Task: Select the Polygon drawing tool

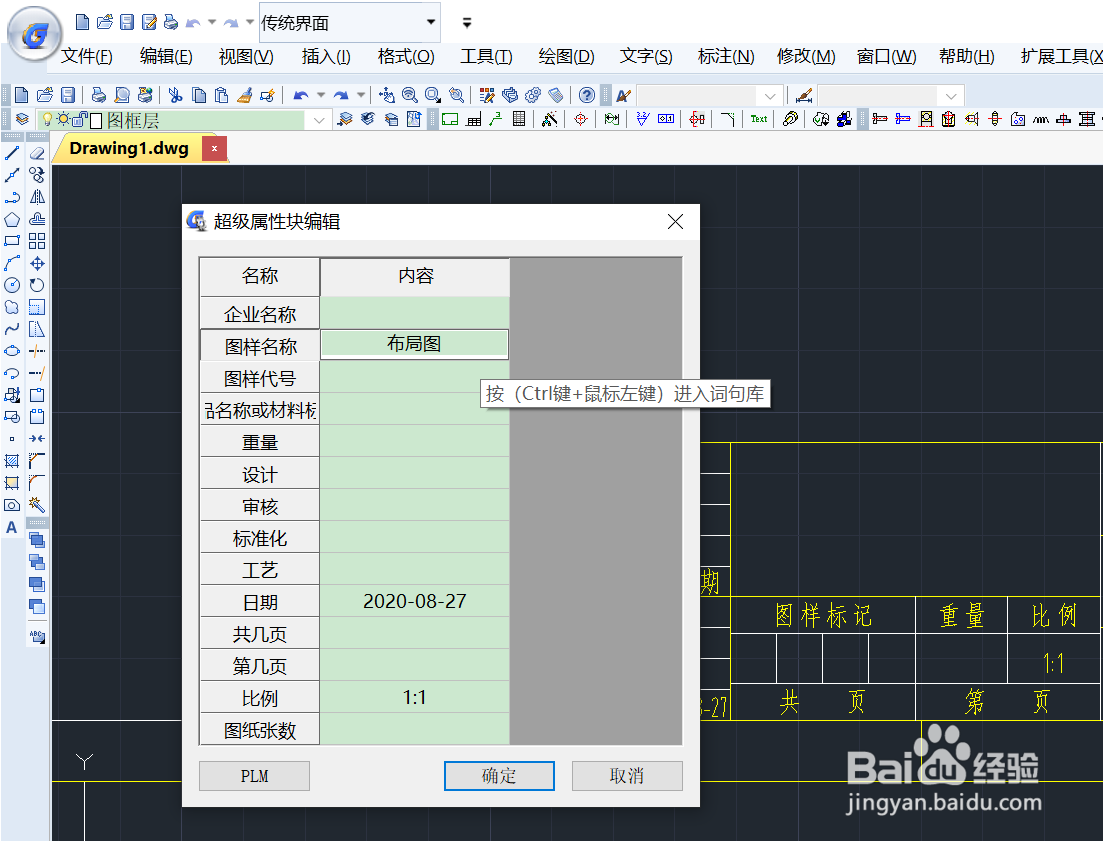Action: click(12, 219)
